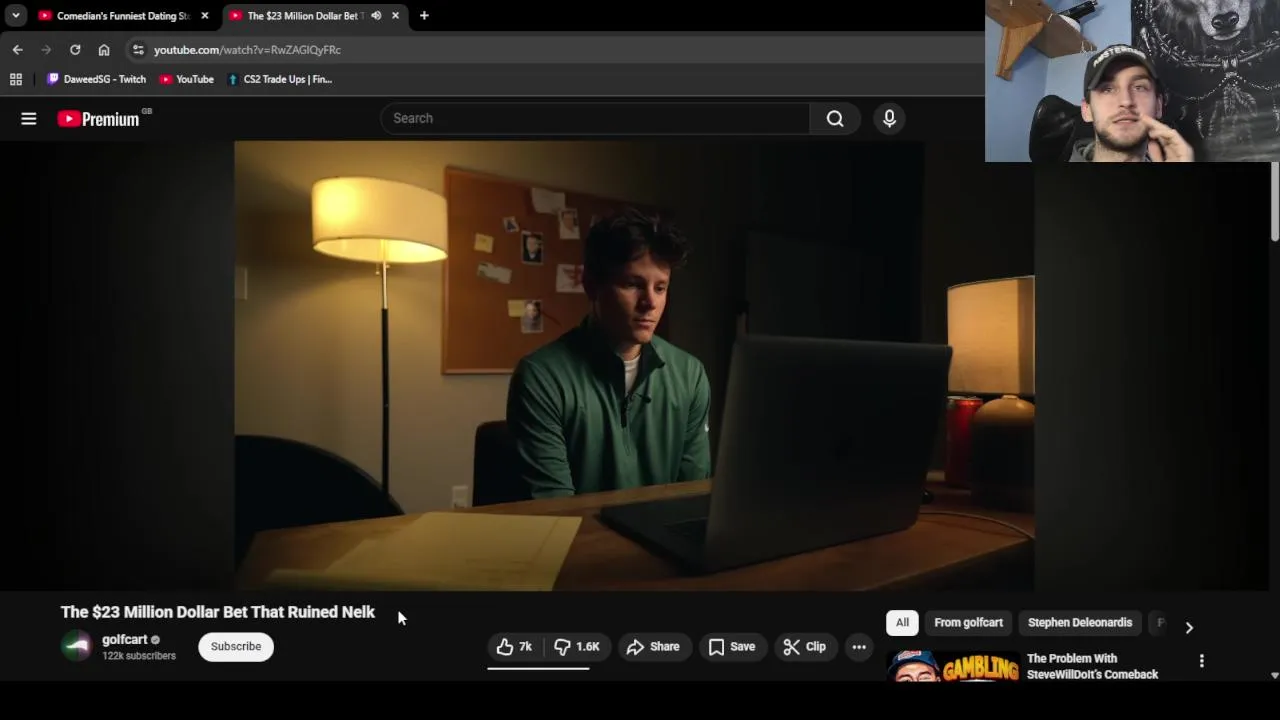Image resolution: width=1280 pixels, height=720 pixels.
Task: Open more actions three-dot menu
Action: (x=859, y=646)
